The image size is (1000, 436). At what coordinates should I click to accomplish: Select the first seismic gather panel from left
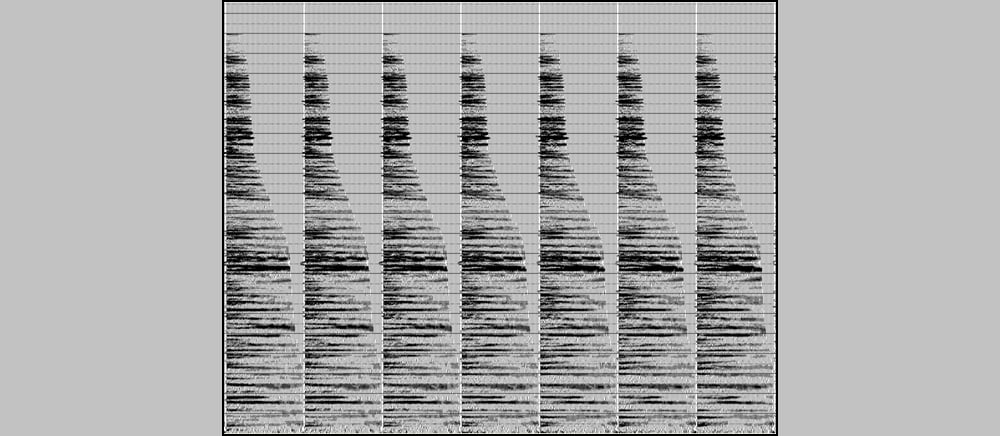265,217
